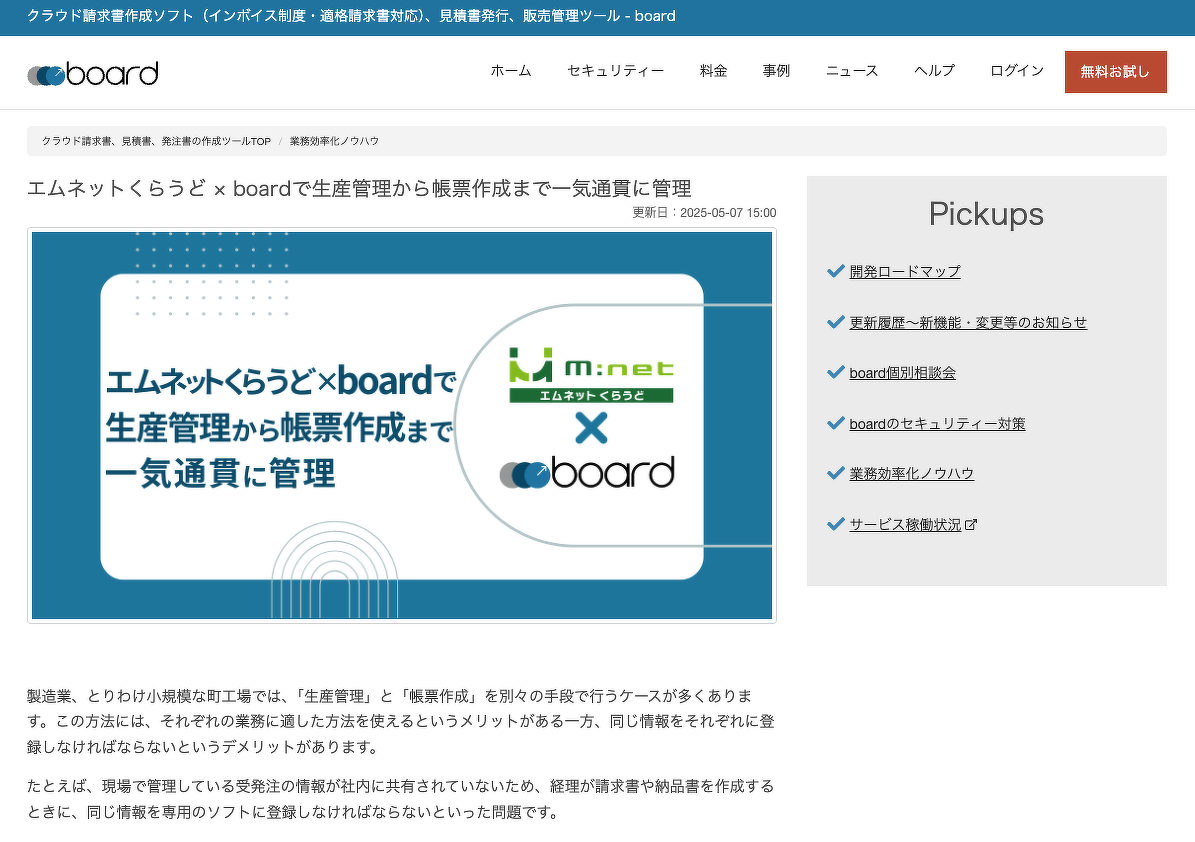1195x842 pixels.
Task: Open 更新履歴〜新機能・変更等のお知らせ link
Action: pos(968,322)
